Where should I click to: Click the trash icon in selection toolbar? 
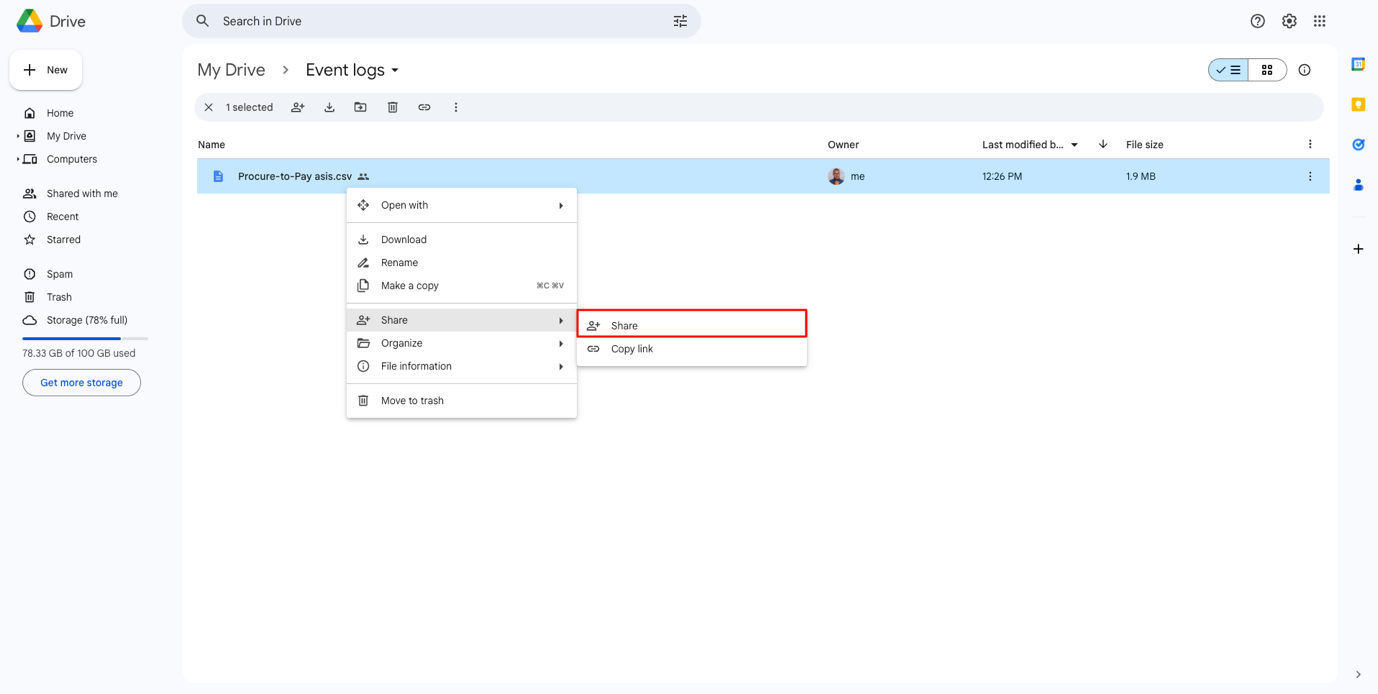point(393,107)
